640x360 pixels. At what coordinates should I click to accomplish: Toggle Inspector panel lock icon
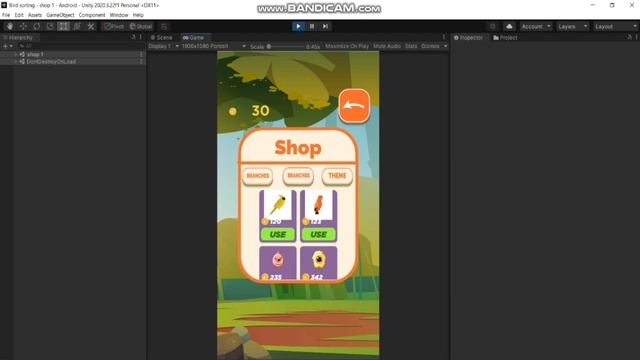click(x=629, y=37)
